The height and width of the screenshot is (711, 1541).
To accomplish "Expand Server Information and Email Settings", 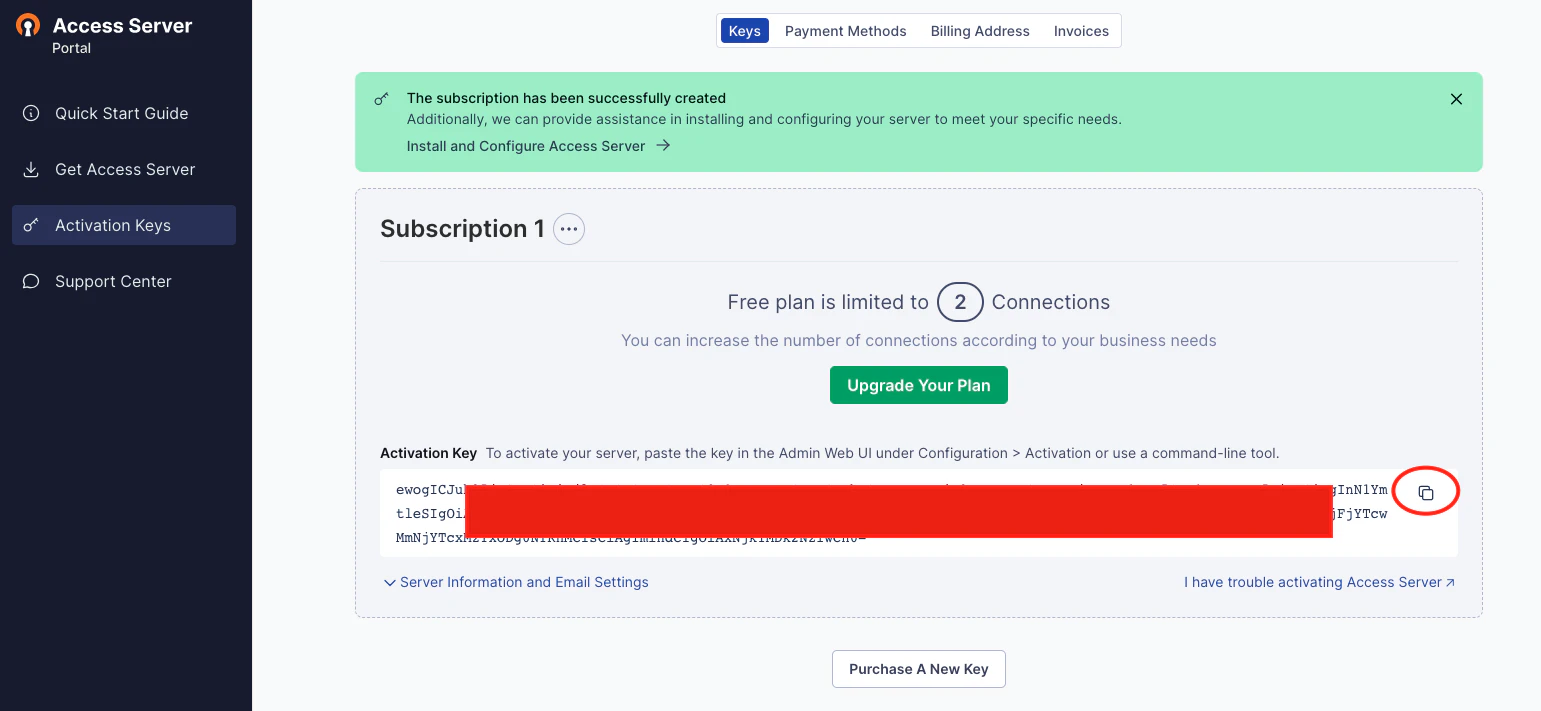I will (516, 582).
